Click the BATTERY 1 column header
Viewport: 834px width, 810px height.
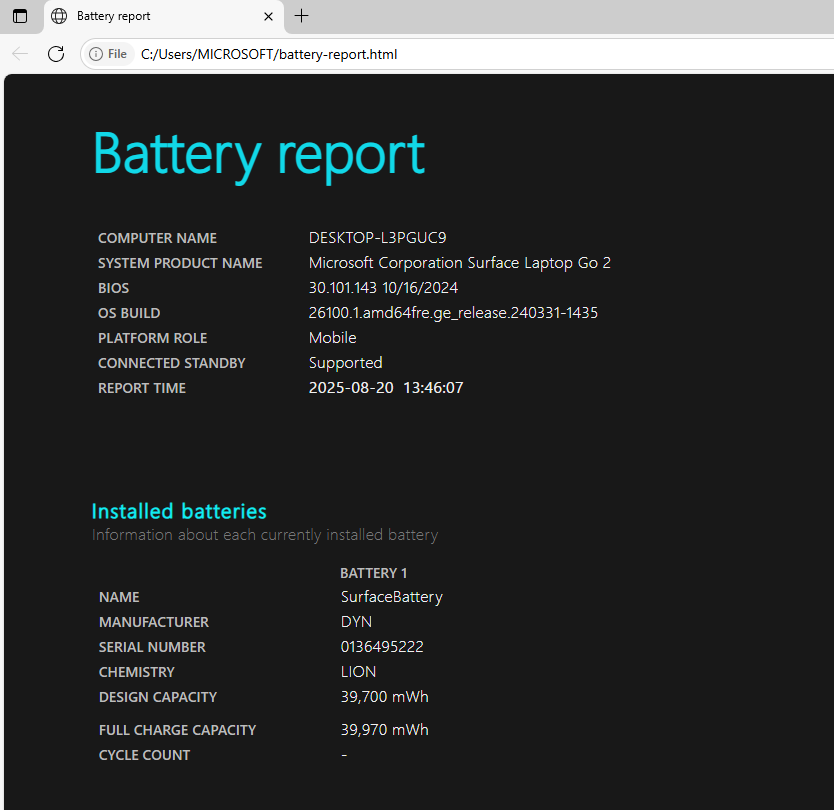[374, 573]
